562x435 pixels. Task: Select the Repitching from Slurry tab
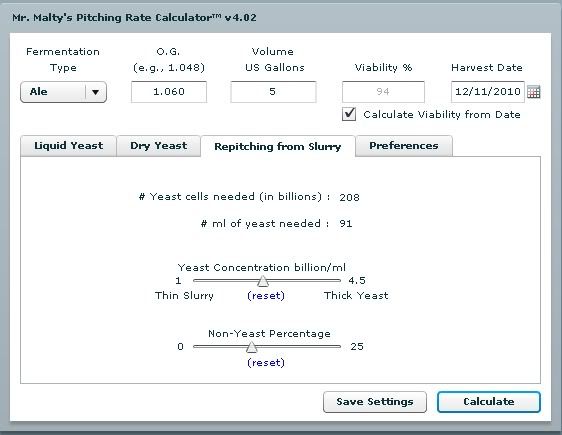point(278,146)
